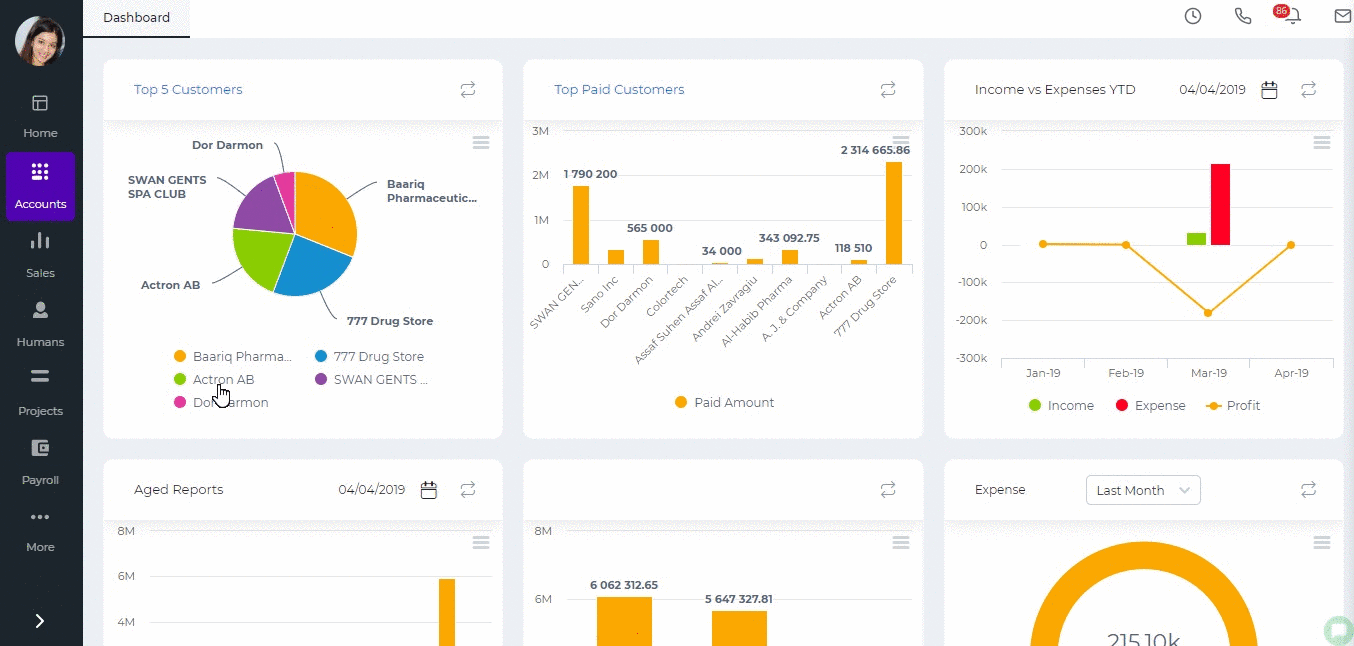Click the 6 062 312.65 bar label
The width and height of the screenshot is (1354, 646).
pos(624,585)
